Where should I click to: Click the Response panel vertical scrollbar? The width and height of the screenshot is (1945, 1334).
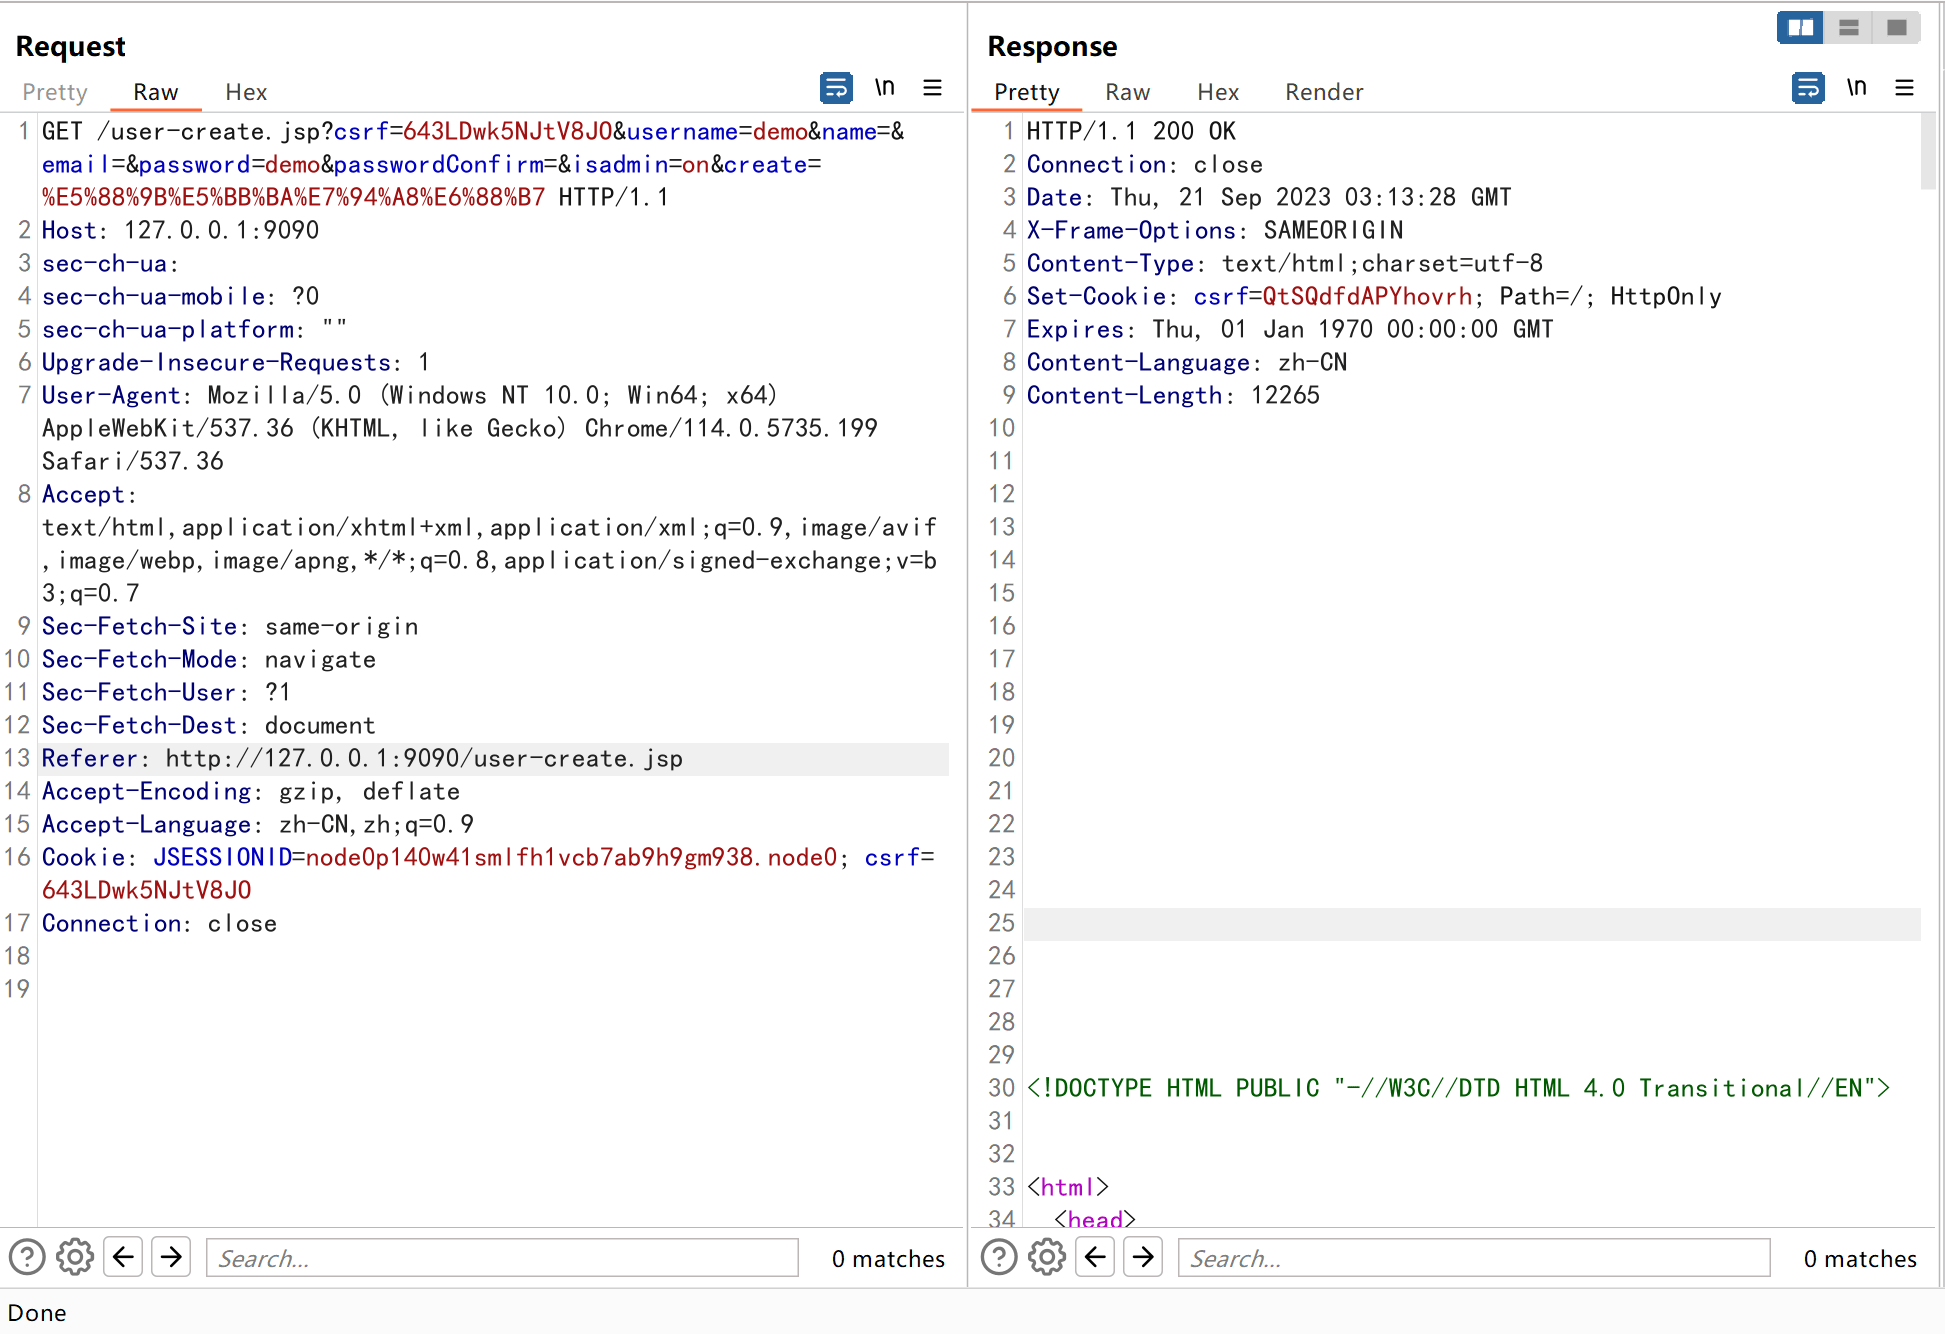1928,150
